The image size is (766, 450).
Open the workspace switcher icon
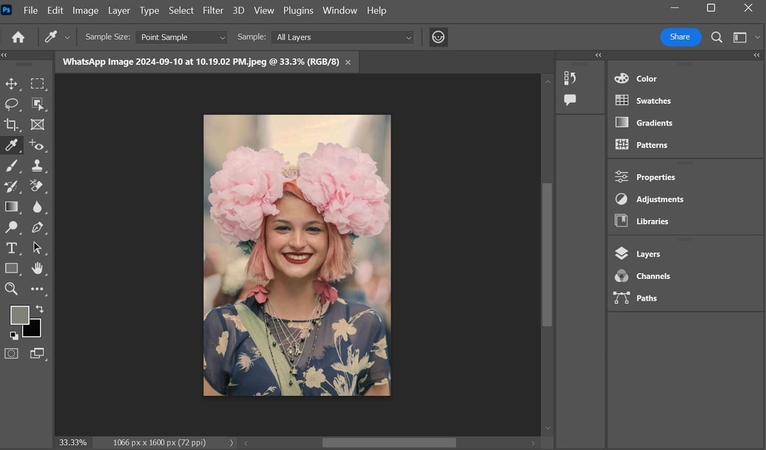(x=740, y=37)
